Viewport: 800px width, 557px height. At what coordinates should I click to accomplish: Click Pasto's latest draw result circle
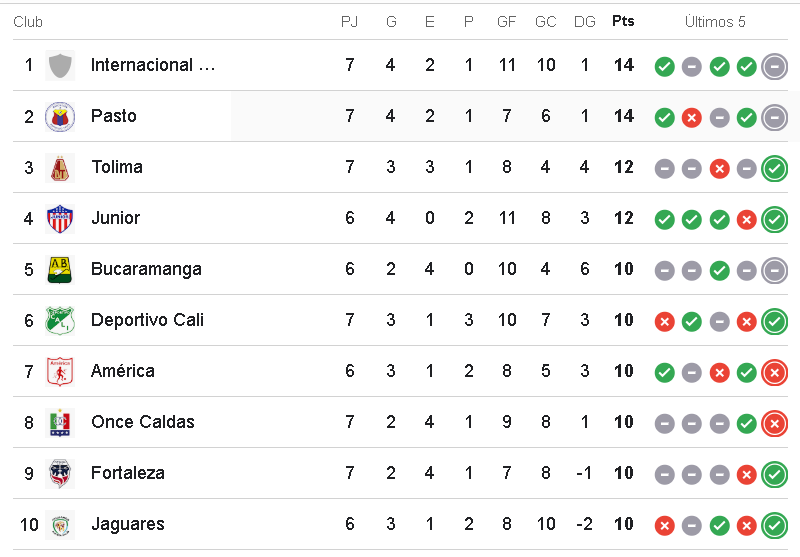point(774,117)
